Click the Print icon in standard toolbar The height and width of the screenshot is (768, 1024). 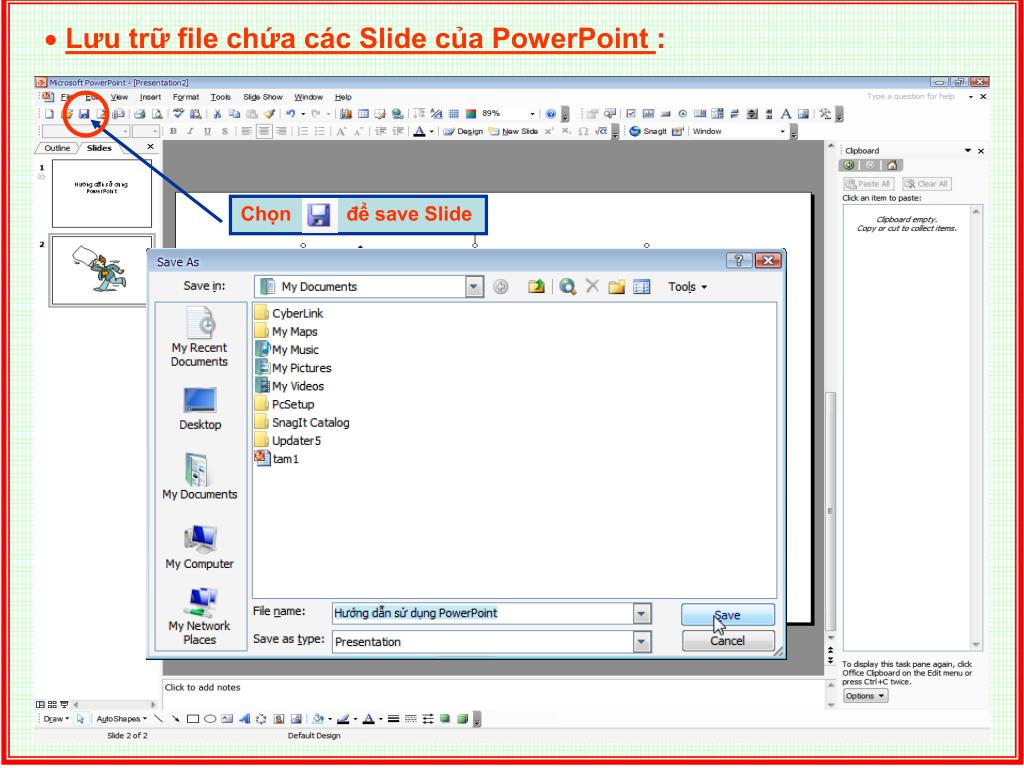click(x=139, y=114)
